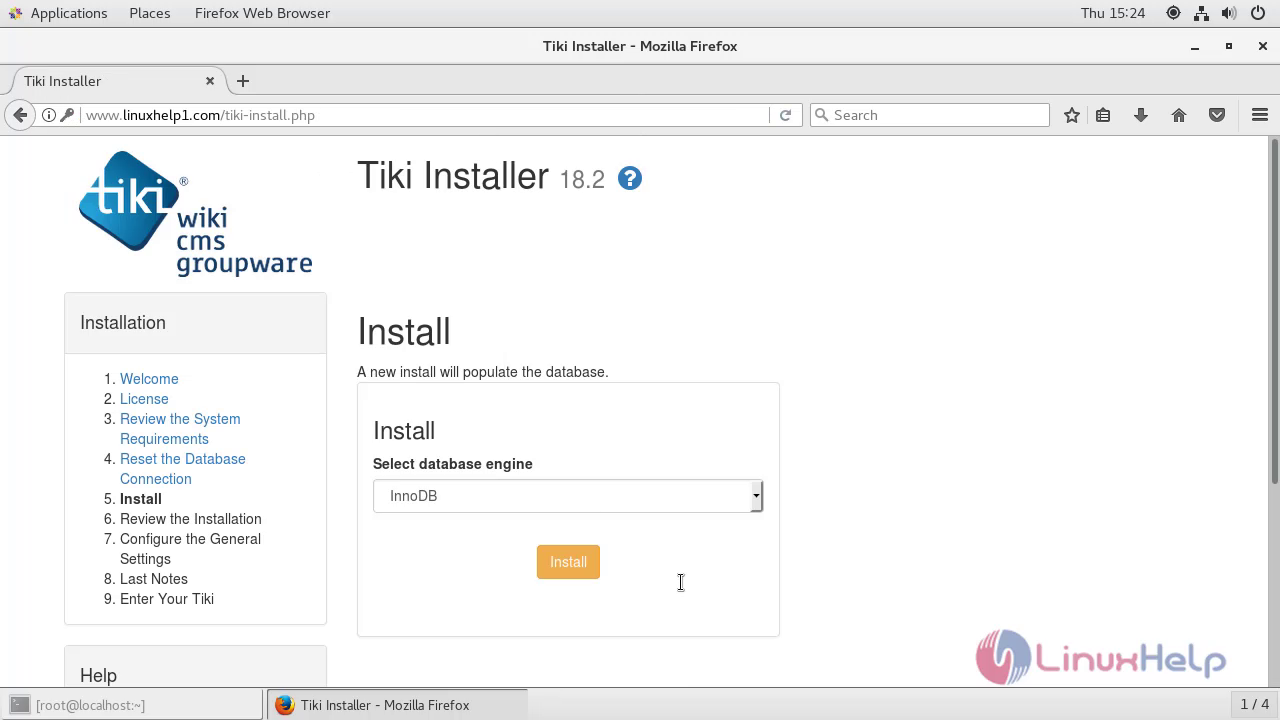The image size is (1280, 720).
Task: Click the "Installation" panel heading
Action: tap(123, 323)
